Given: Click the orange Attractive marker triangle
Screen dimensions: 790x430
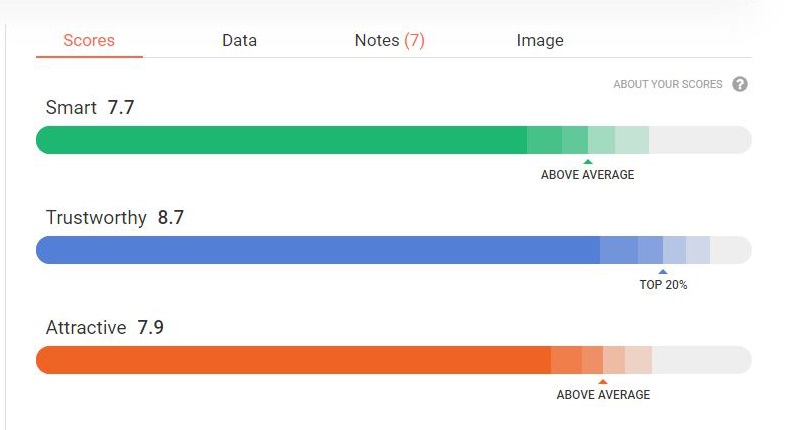Looking at the screenshot, I should 603,382.
